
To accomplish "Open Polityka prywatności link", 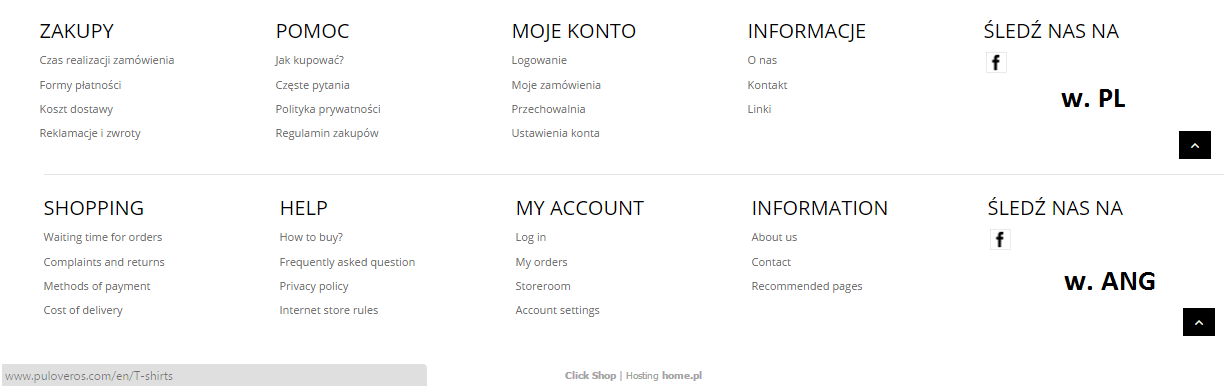I will coord(328,109).
